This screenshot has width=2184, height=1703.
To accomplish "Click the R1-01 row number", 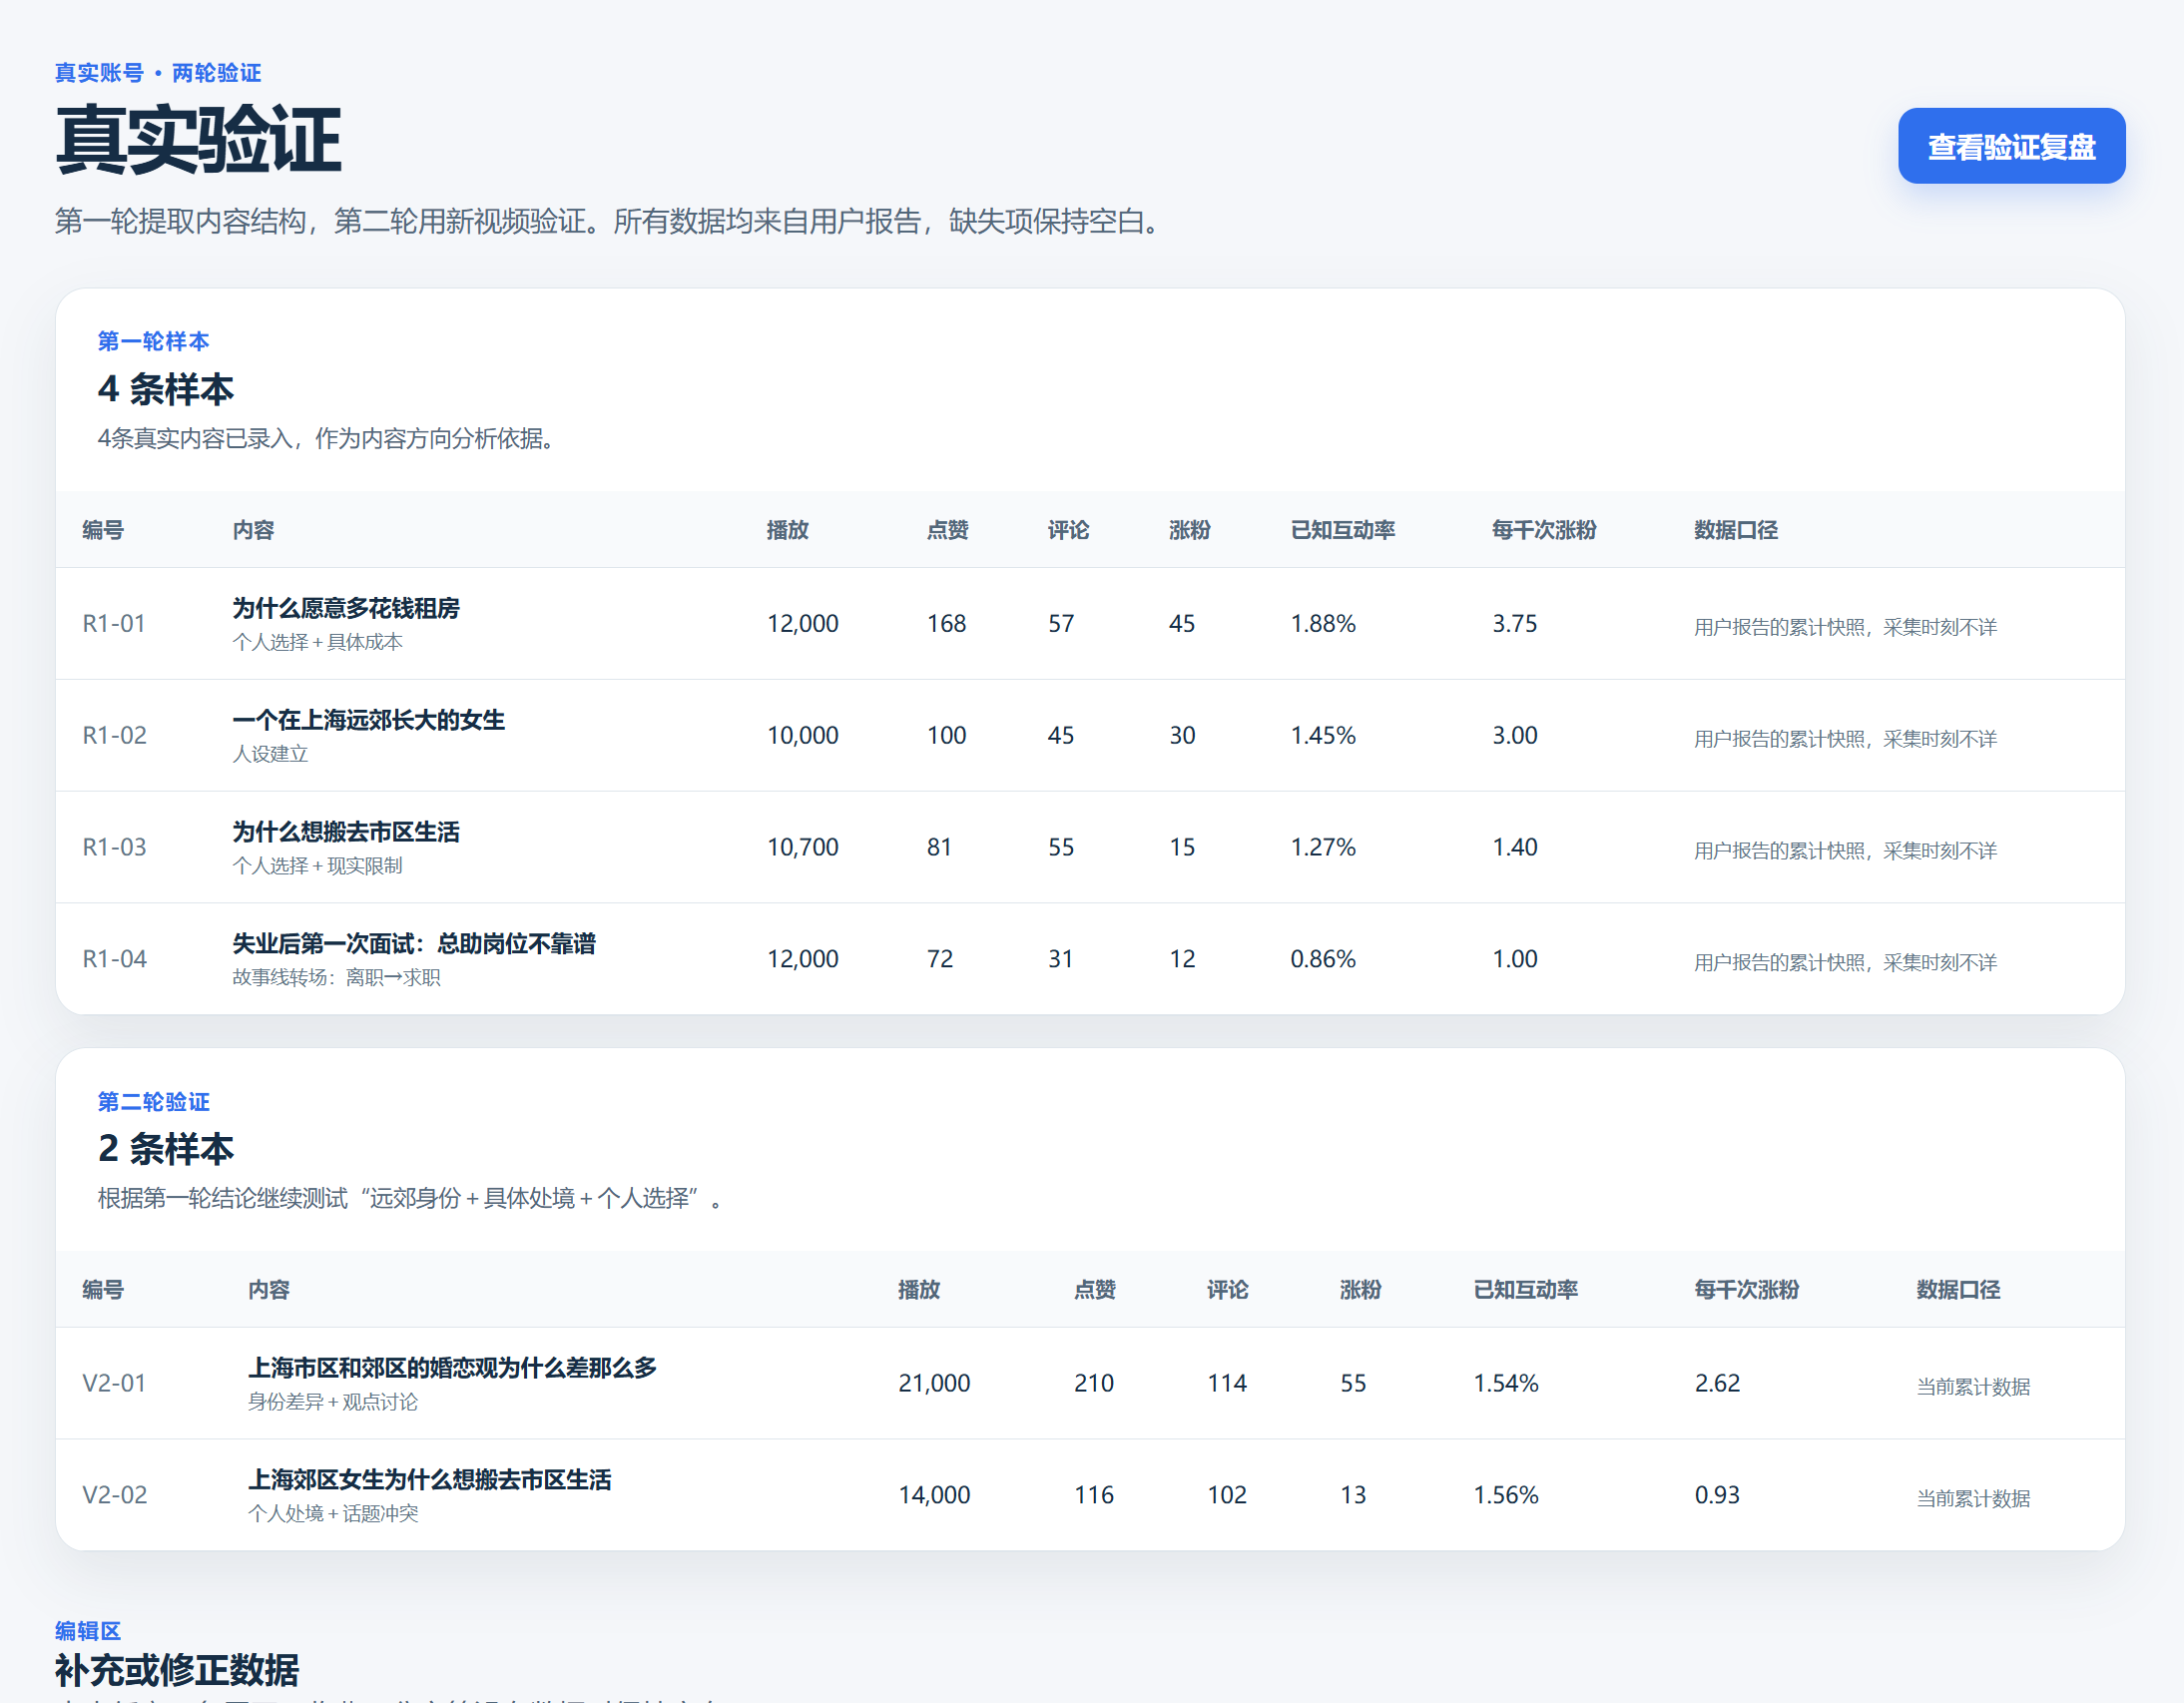I will (114, 624).
